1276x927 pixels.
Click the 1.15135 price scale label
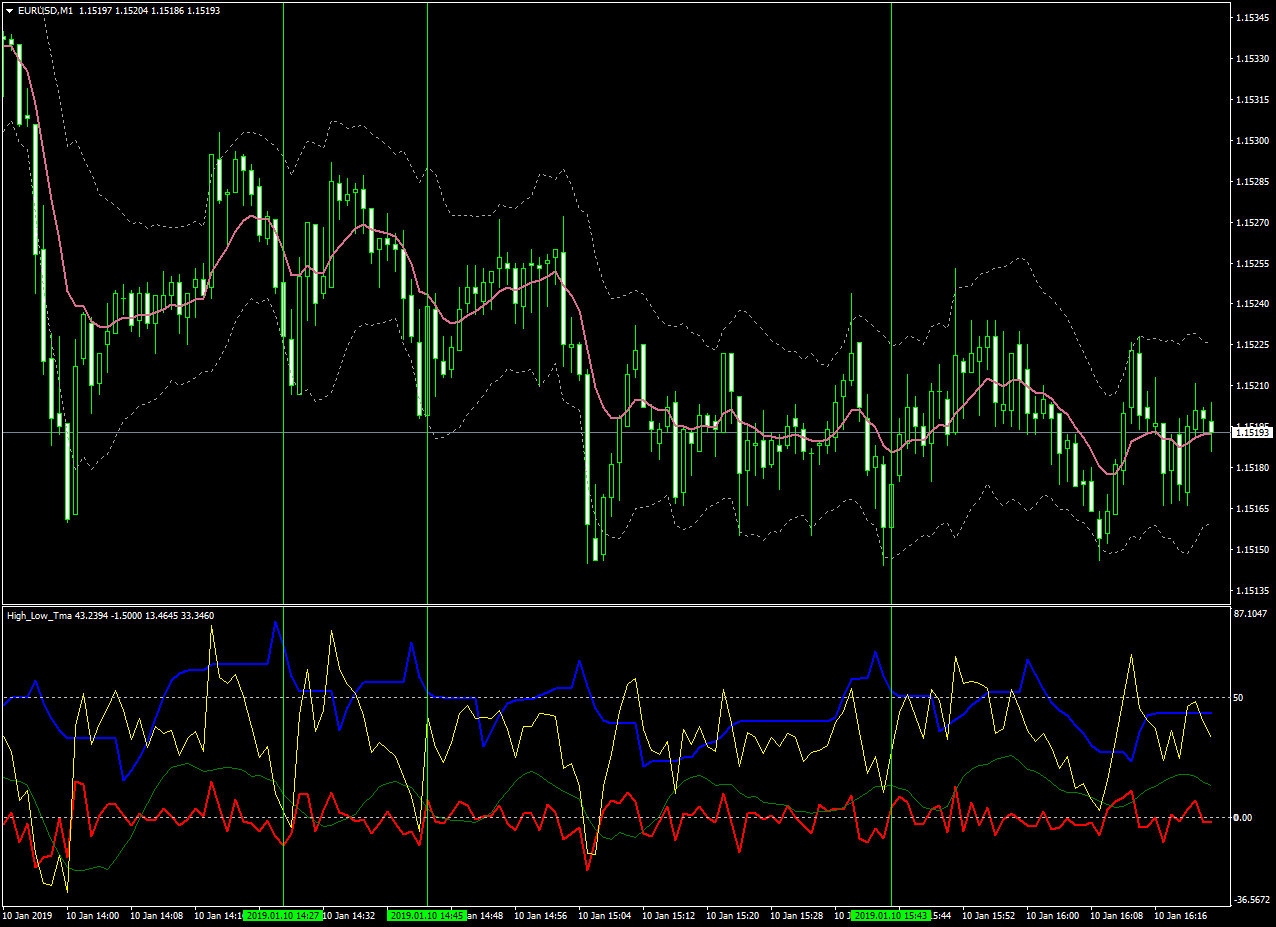1253,591
